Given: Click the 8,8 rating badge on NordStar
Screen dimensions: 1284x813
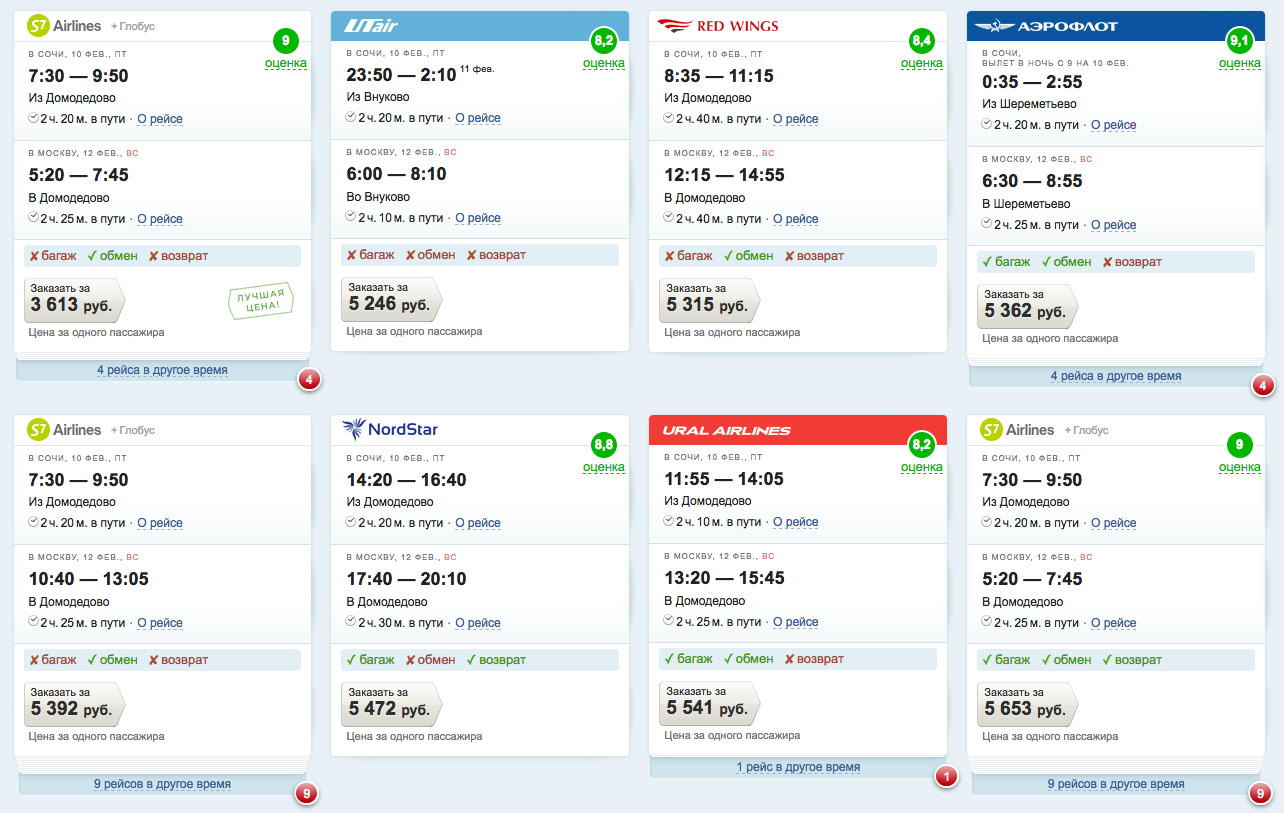Looking at the screenshot, I should (x=604, y=446).
